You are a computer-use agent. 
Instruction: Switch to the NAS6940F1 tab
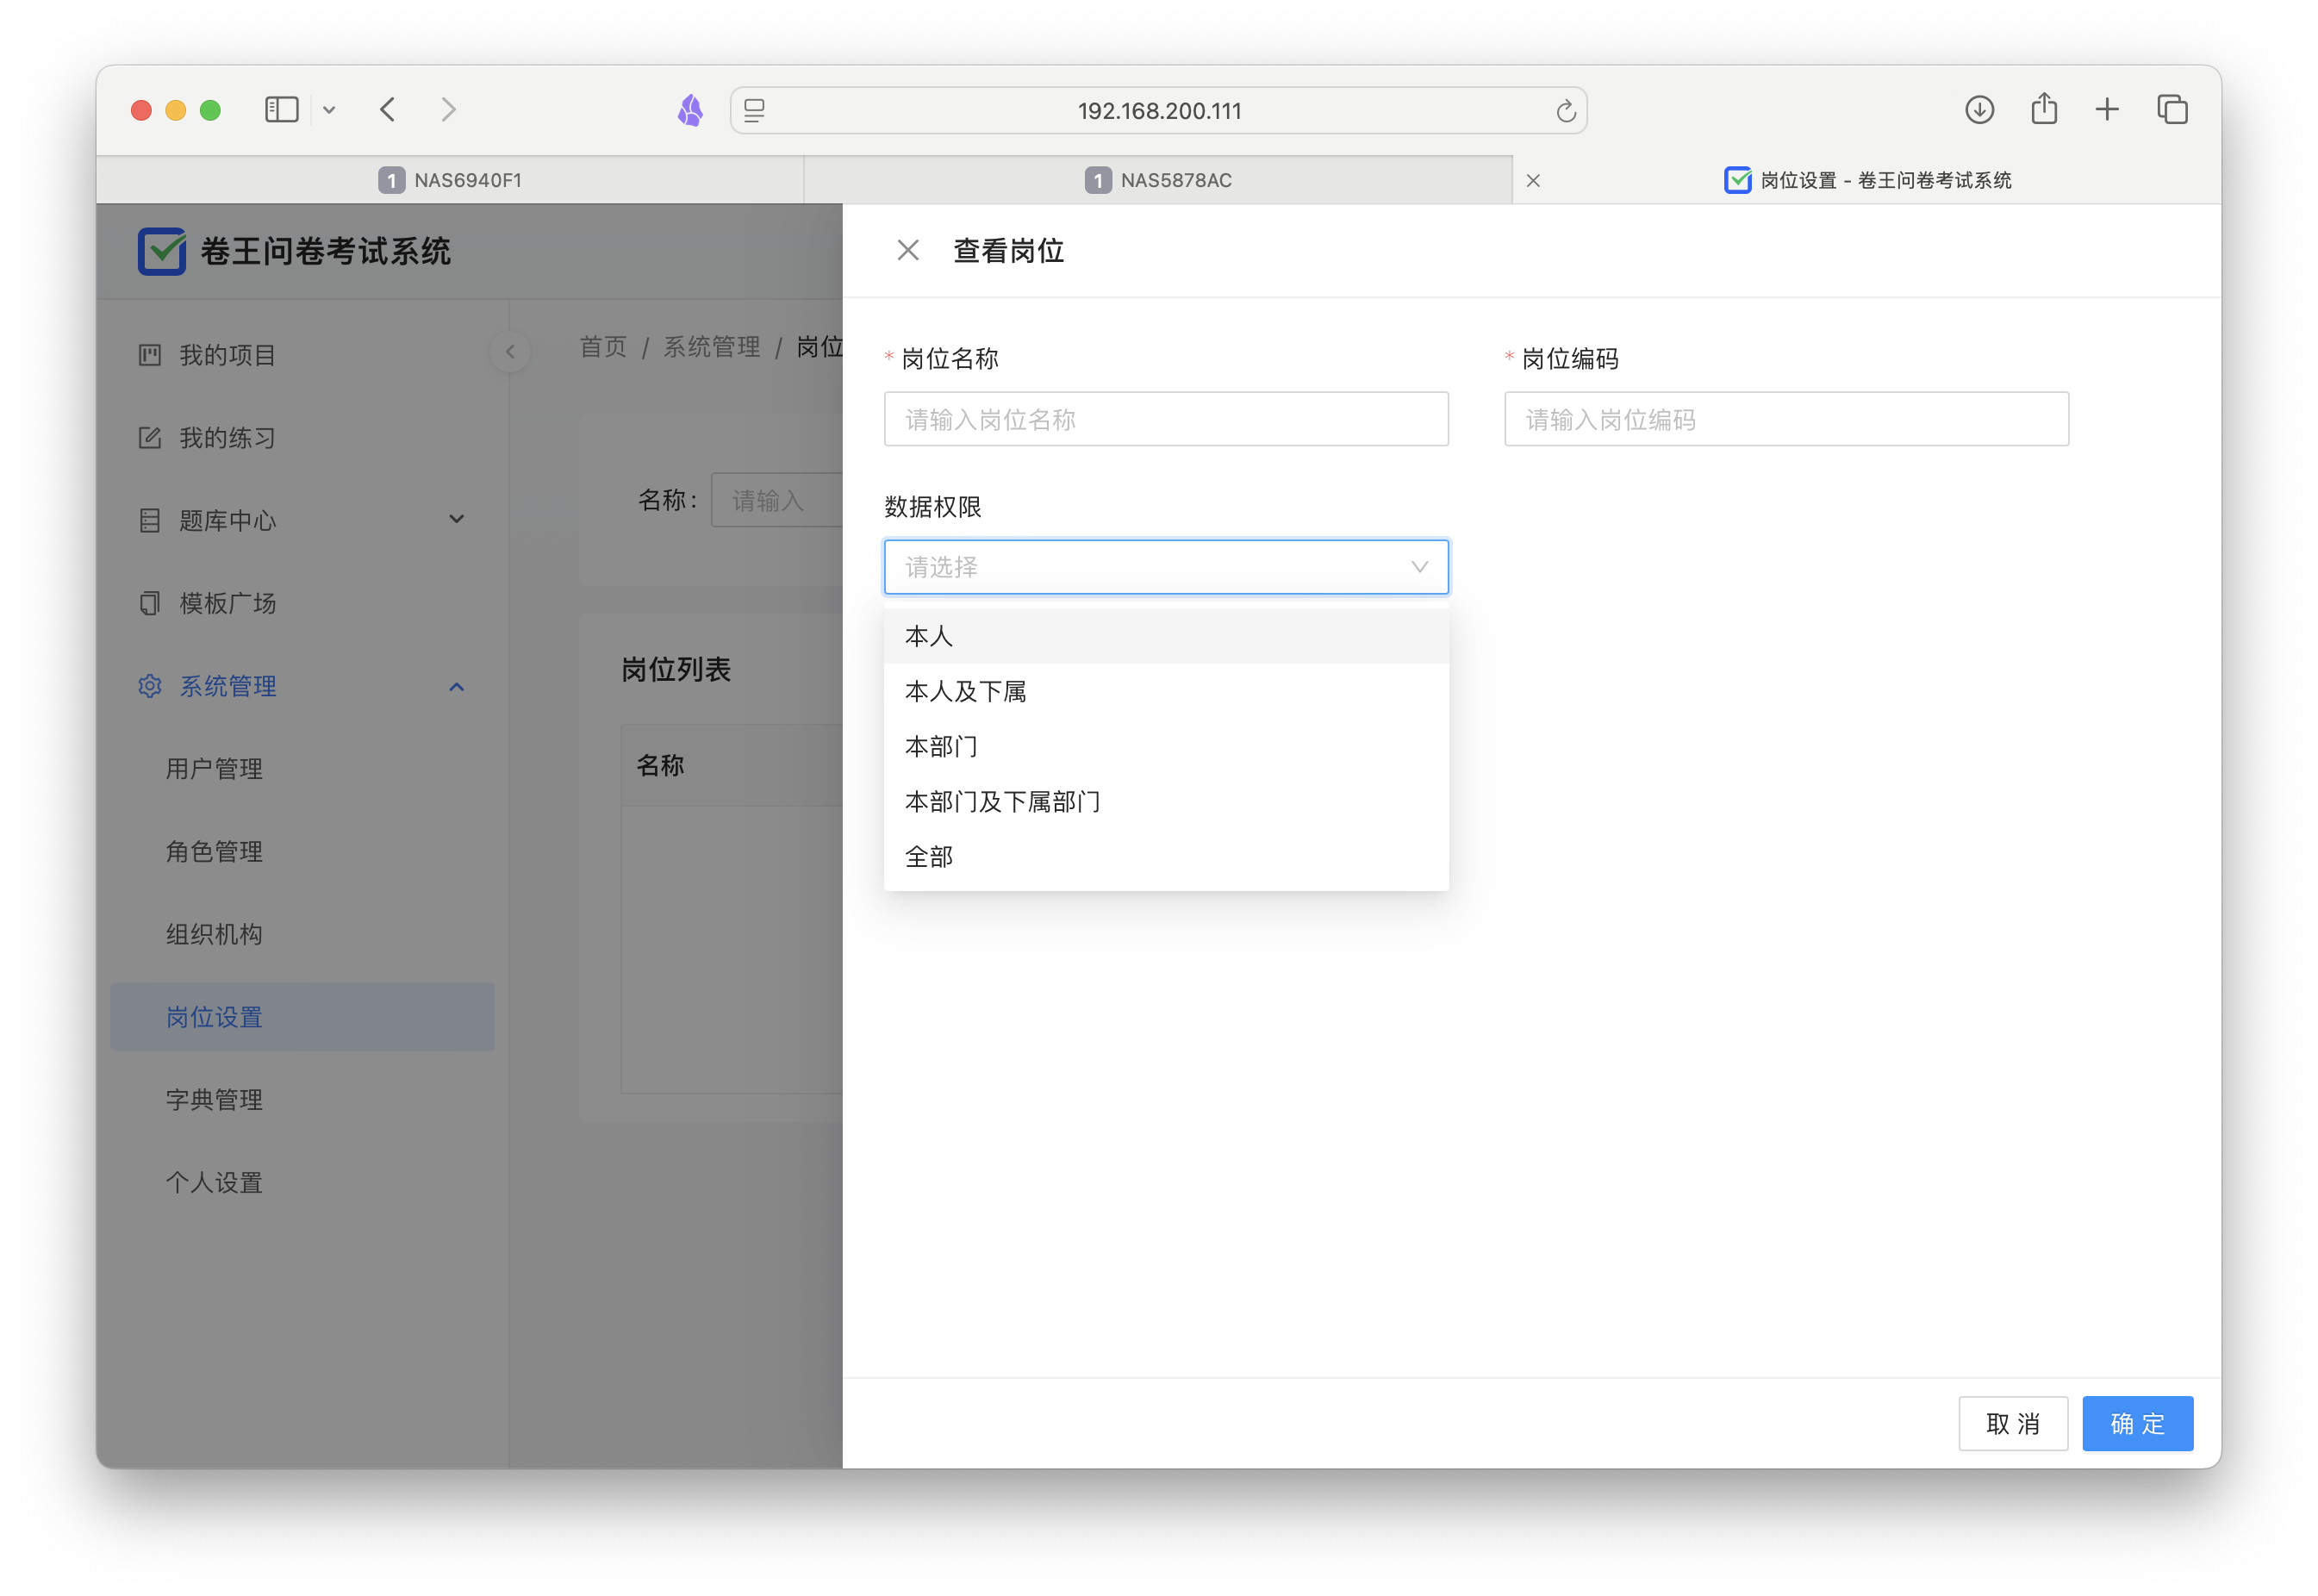pyautogui.click(x=450, y=180)
